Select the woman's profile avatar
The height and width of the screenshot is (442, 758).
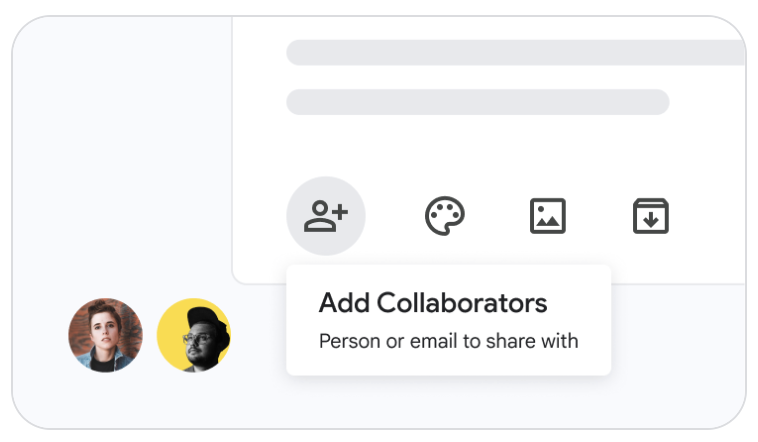(x=105, y=335)
